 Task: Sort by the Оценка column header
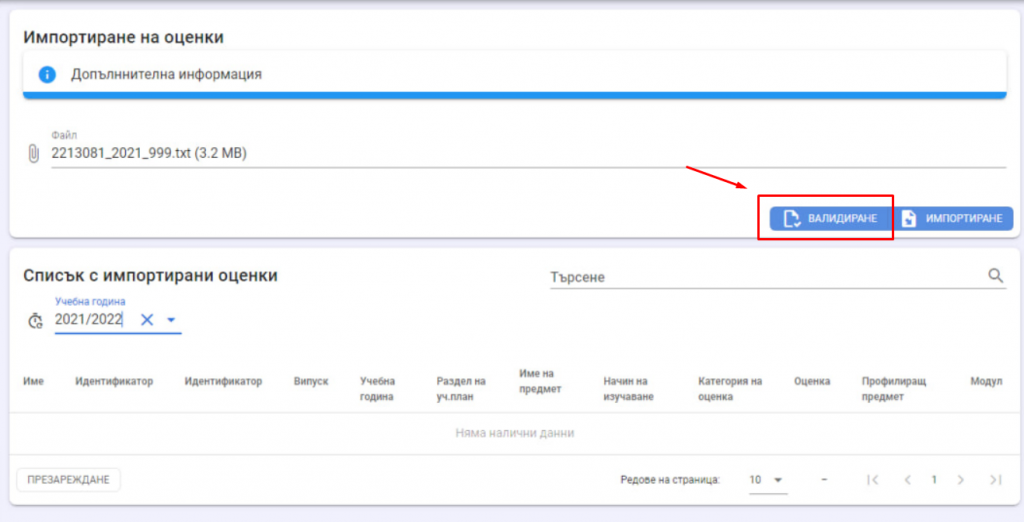pyautogui.click(x=811, y=381)
